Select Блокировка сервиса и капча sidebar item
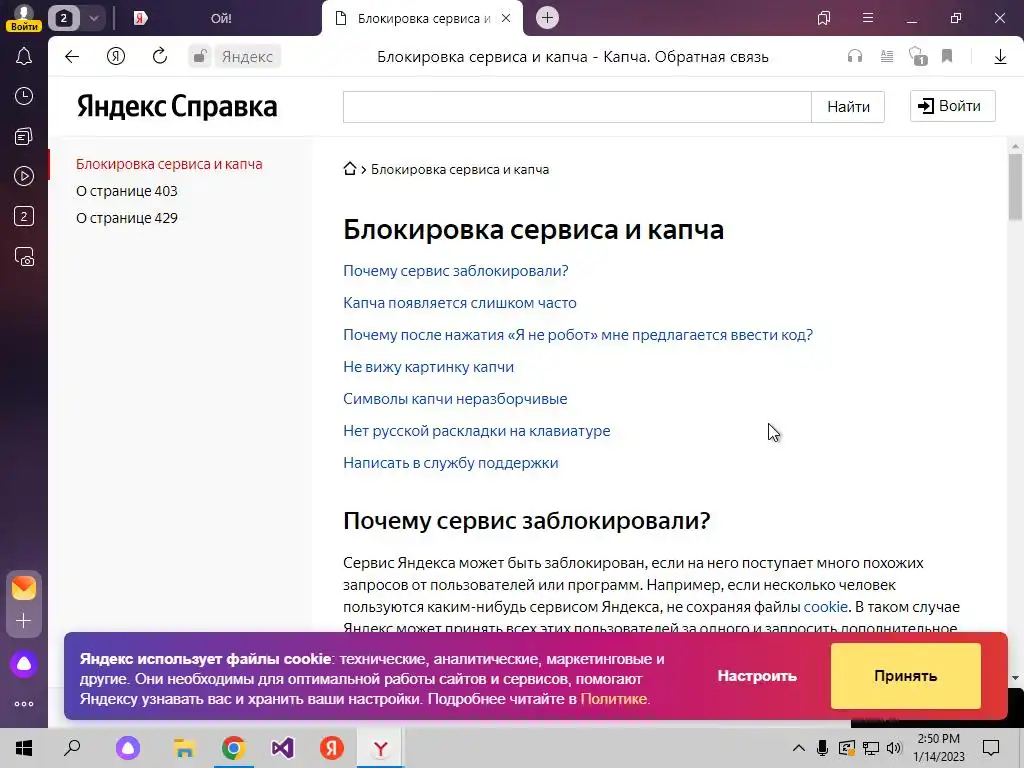 click(169, 164)
